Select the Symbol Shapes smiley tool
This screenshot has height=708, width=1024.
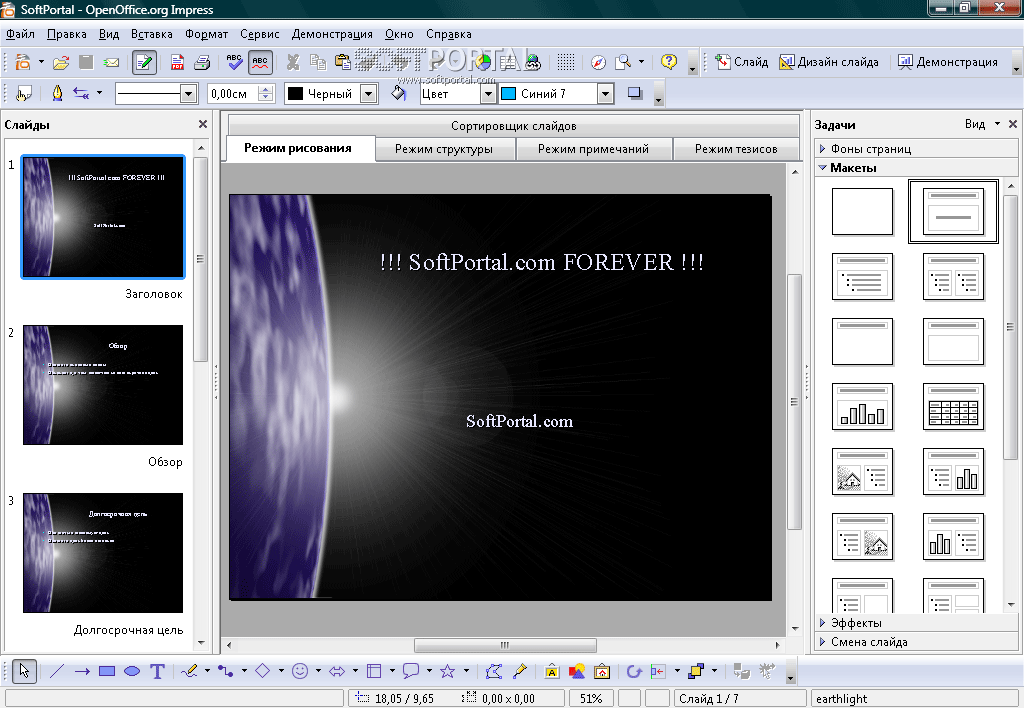pos(300,671)
